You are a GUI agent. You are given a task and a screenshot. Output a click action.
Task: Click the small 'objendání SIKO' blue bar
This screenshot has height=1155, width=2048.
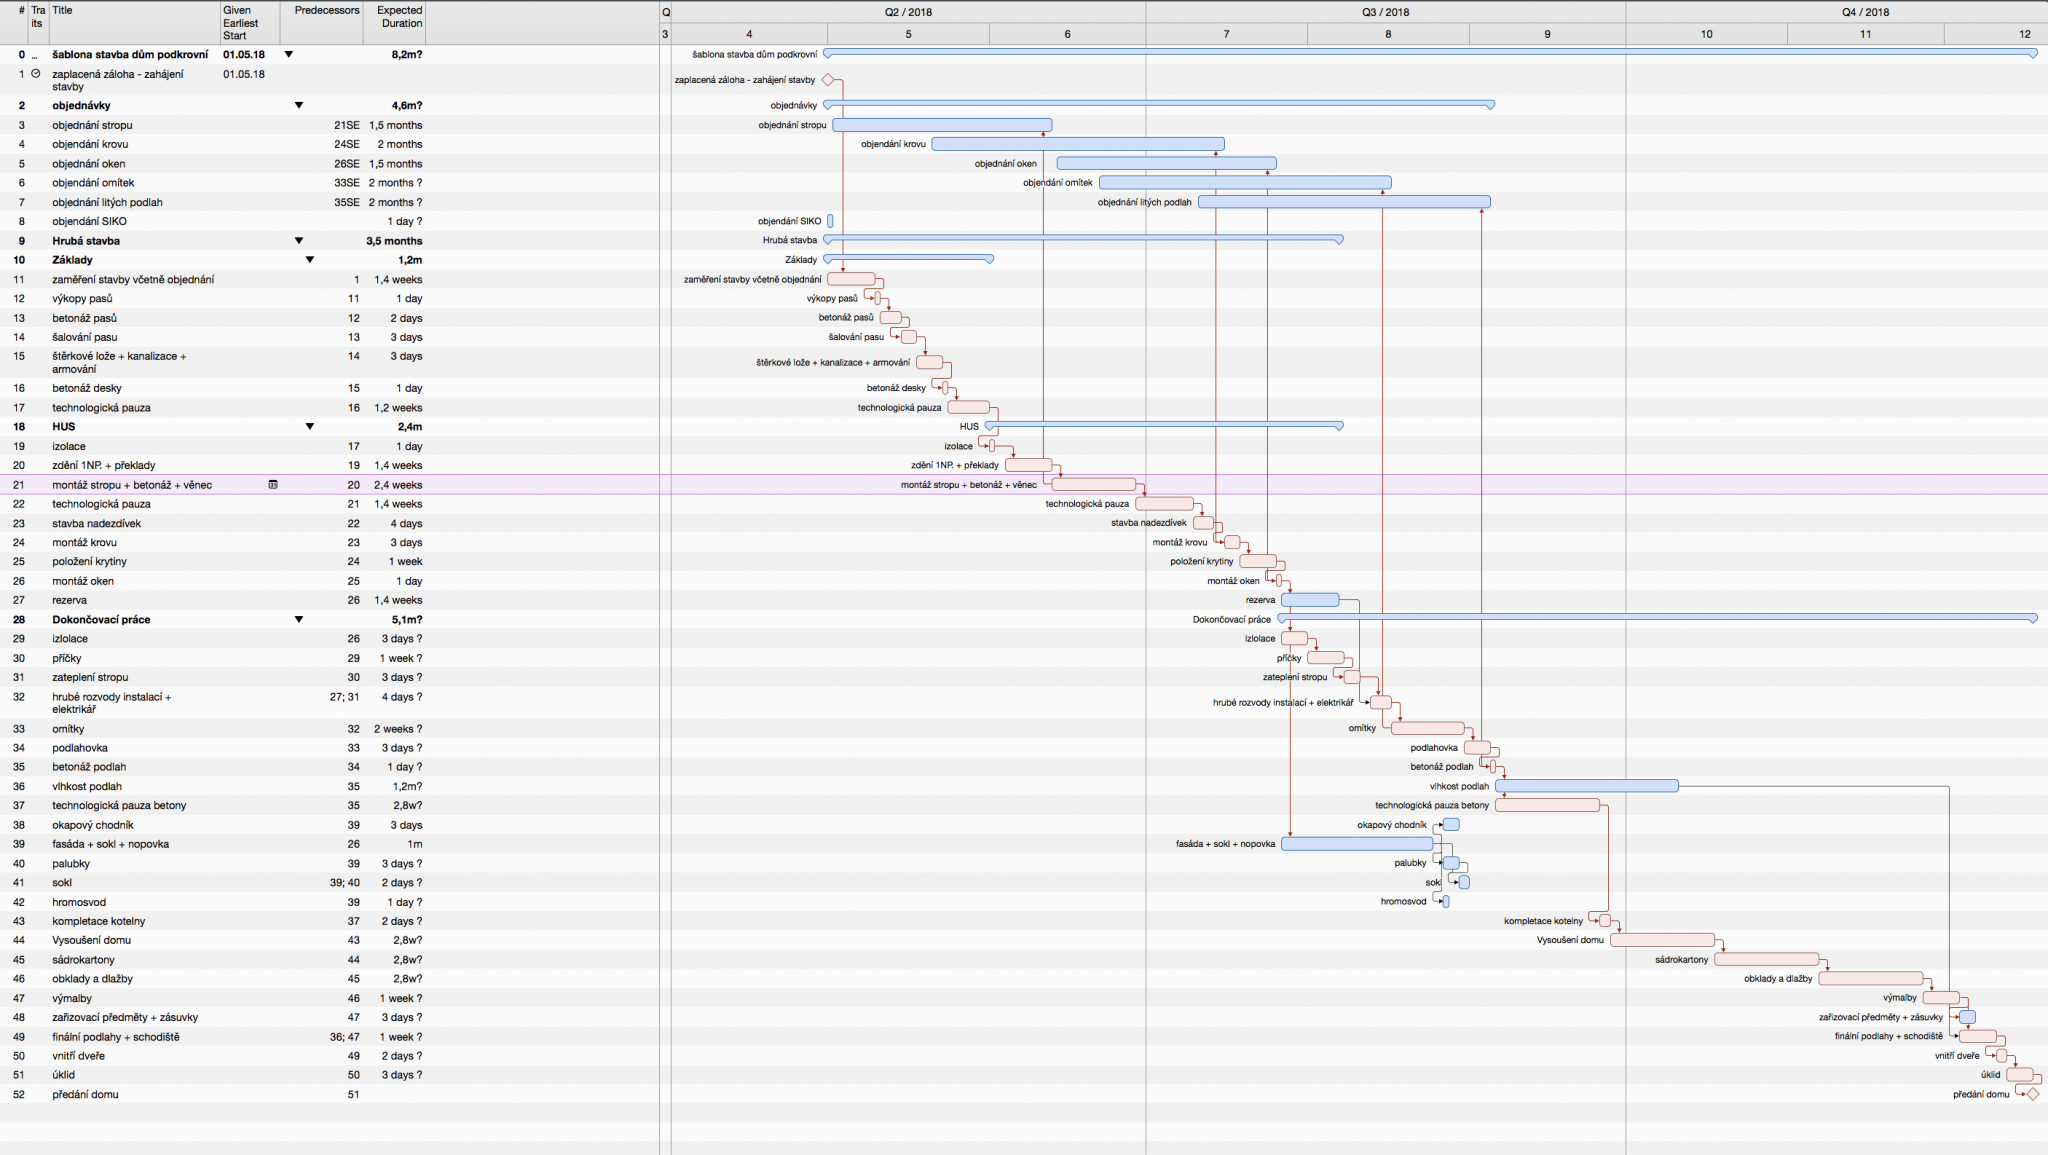pos(830,221)
